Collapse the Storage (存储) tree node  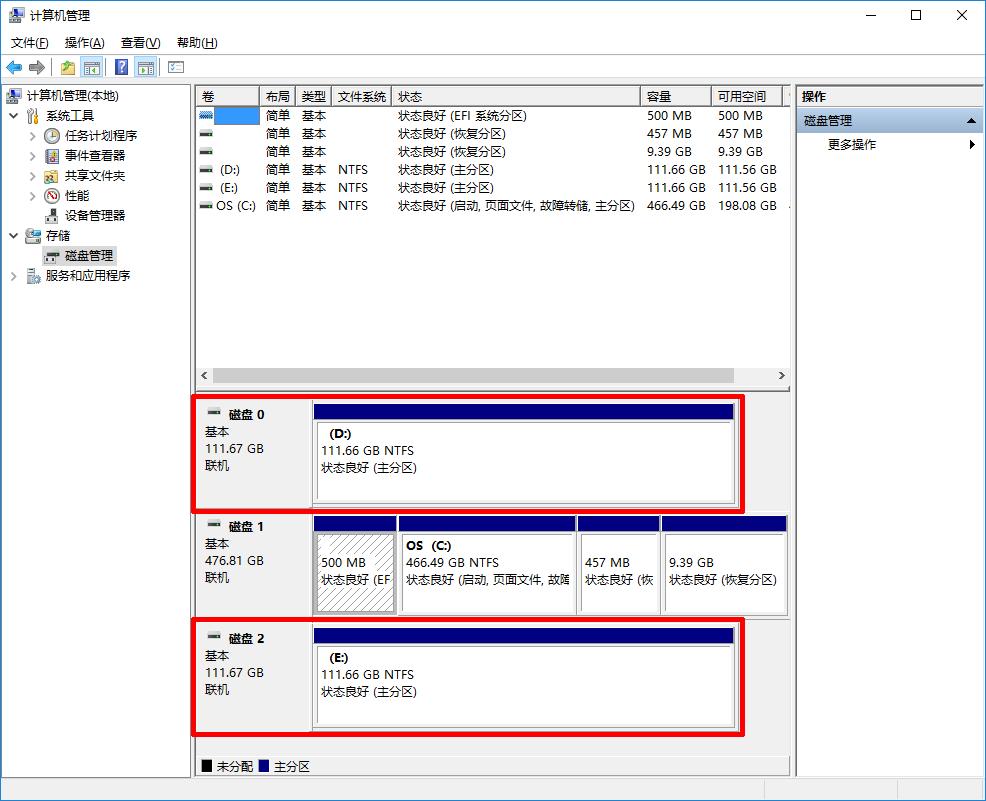click(x=14, y=236)
